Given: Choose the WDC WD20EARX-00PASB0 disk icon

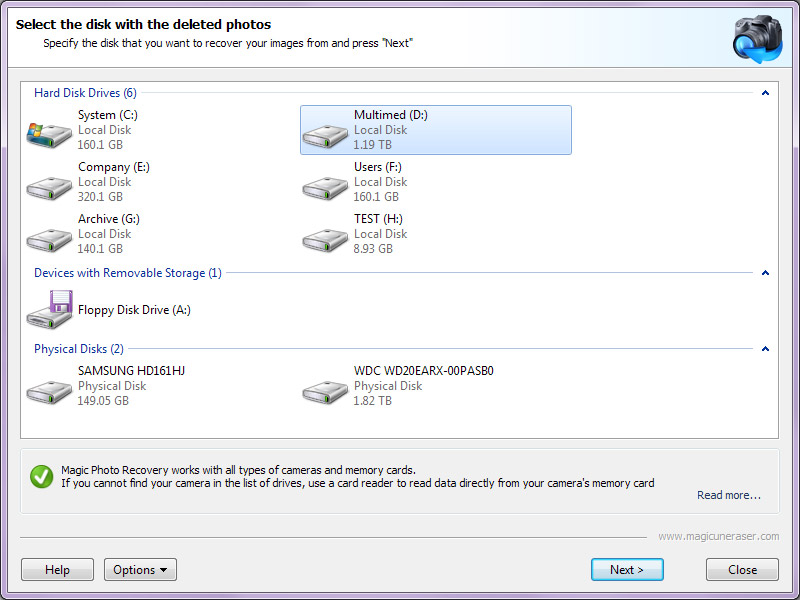Looking at the screenshot, I should pyautogui.click(x=324, y=390).
